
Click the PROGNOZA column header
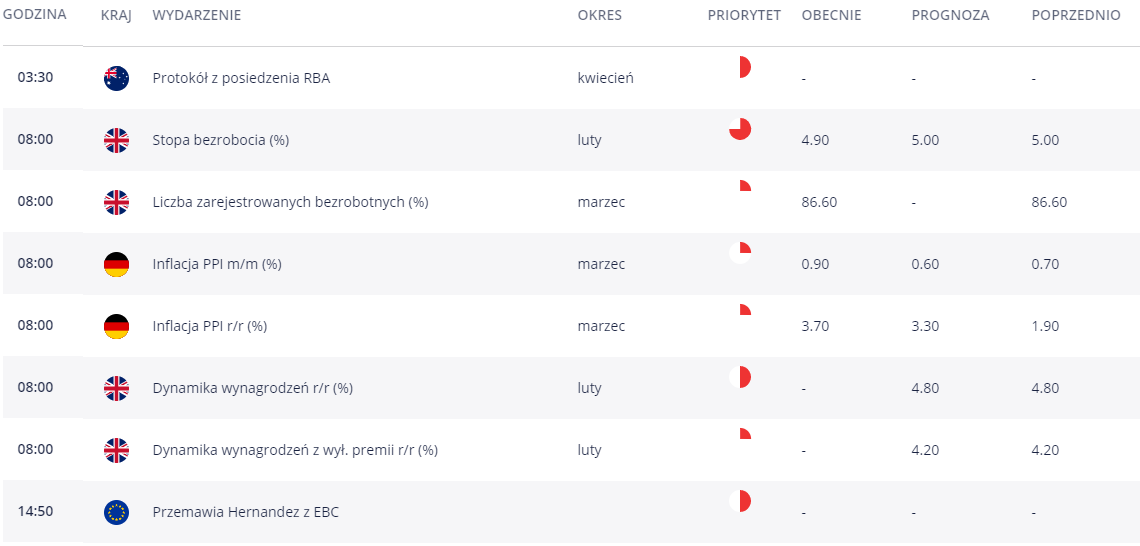click(942, 15)
